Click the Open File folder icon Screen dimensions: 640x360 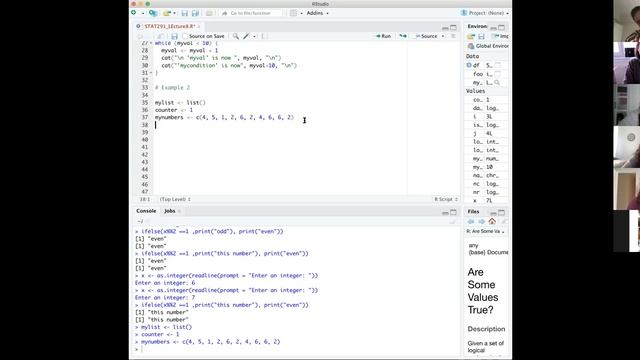tap(166, 13)
